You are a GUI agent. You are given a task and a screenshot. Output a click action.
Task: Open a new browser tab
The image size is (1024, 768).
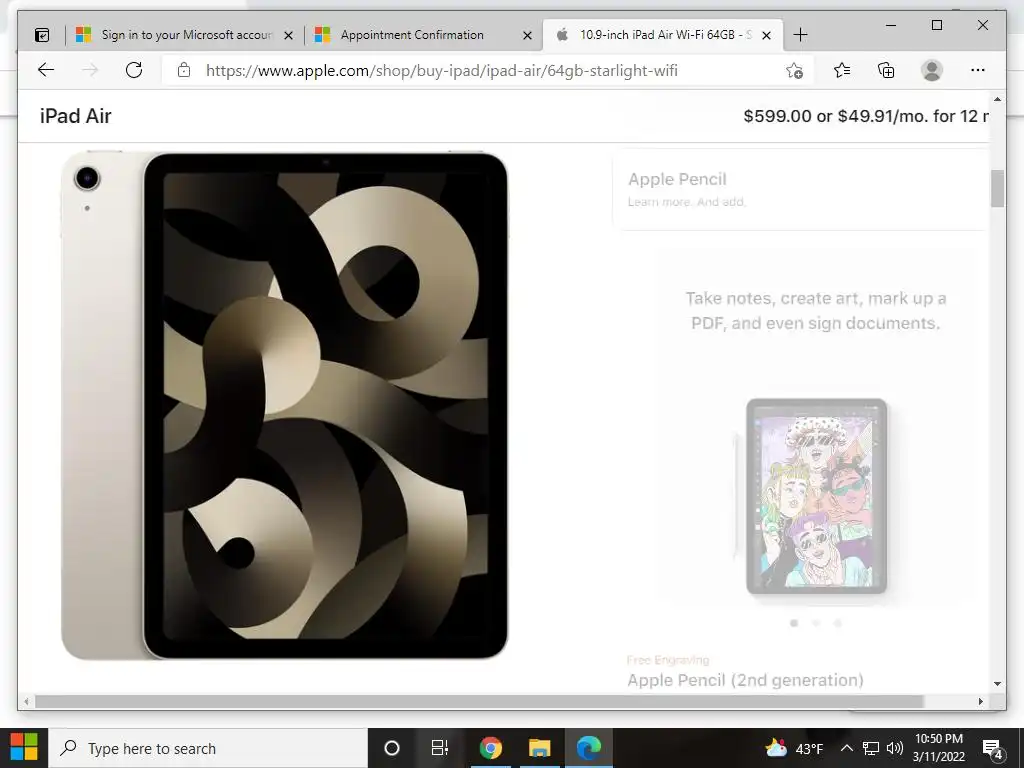(x=800, y=35)
